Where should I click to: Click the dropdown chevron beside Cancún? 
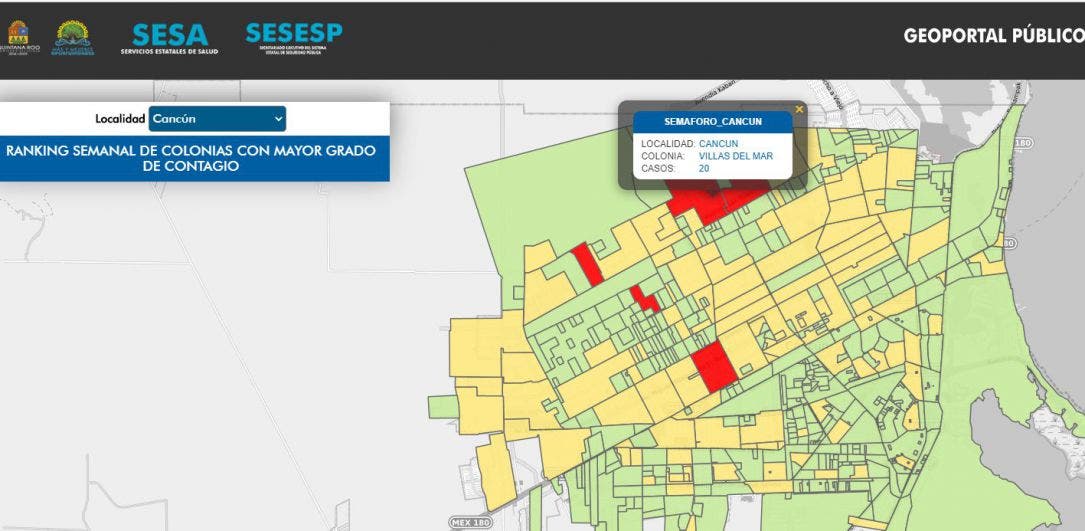click(278, 119)
